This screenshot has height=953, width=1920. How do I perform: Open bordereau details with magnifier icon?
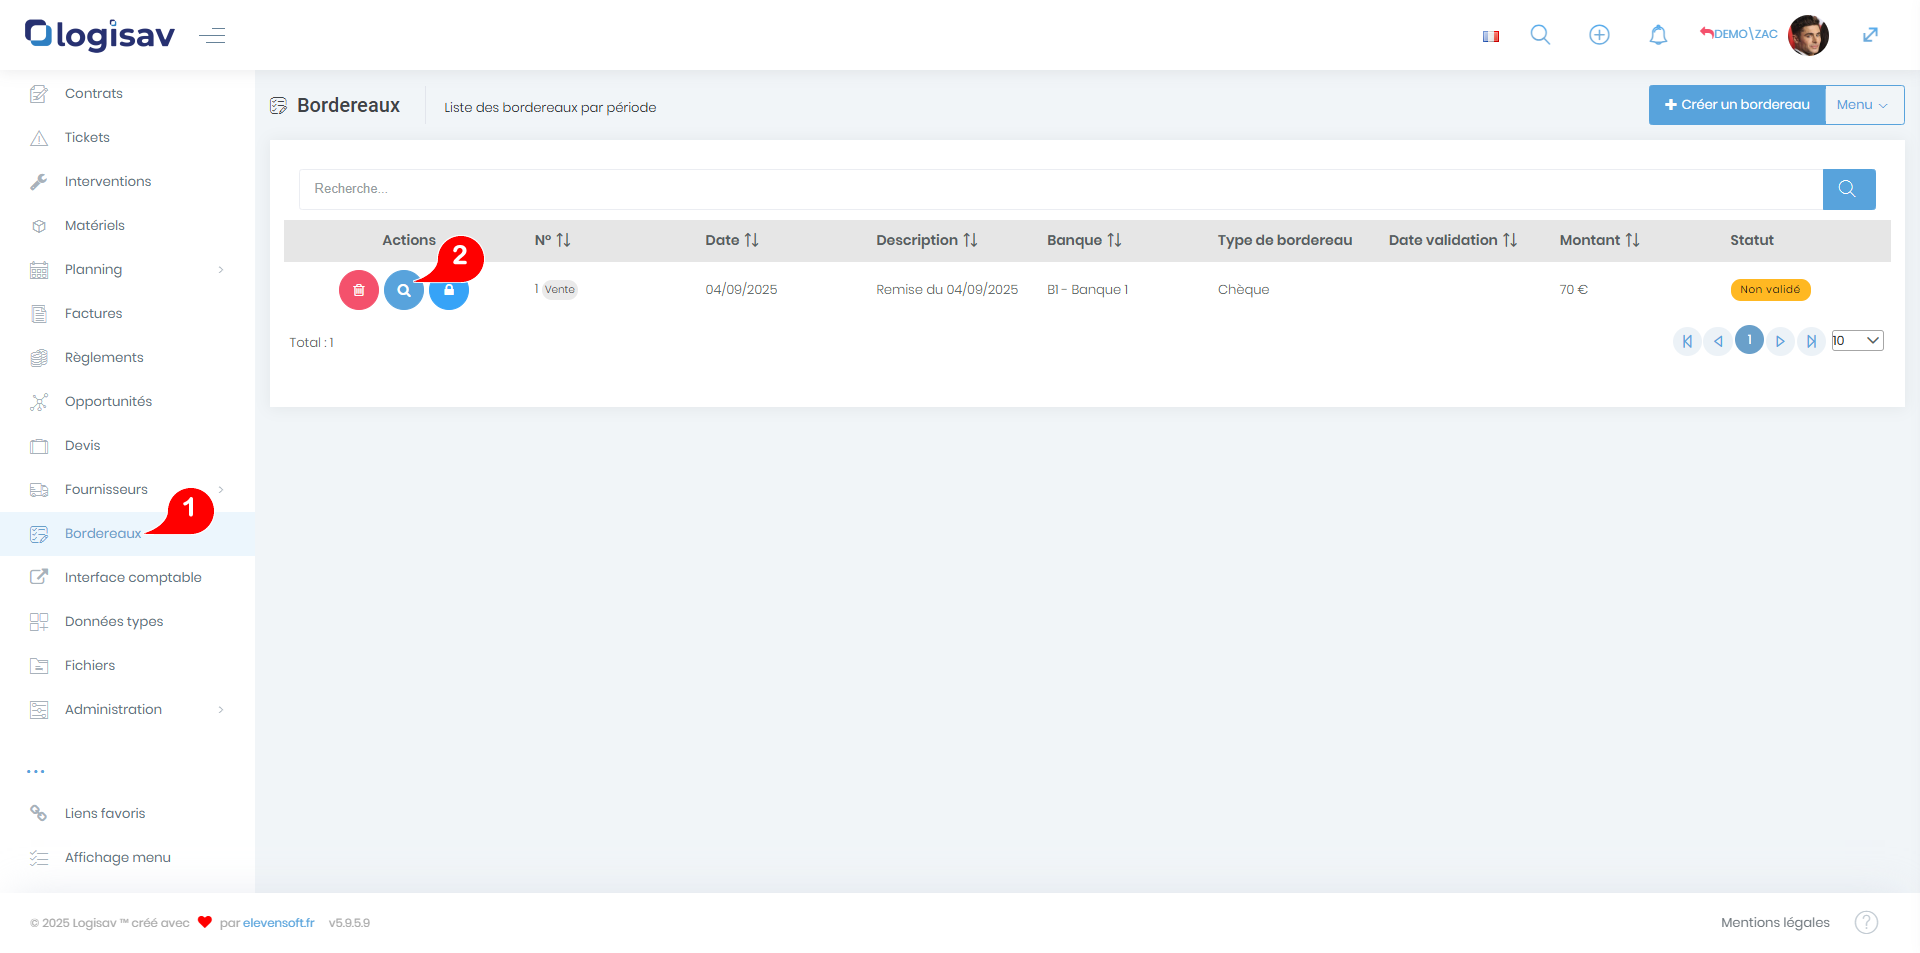point(403,291)
